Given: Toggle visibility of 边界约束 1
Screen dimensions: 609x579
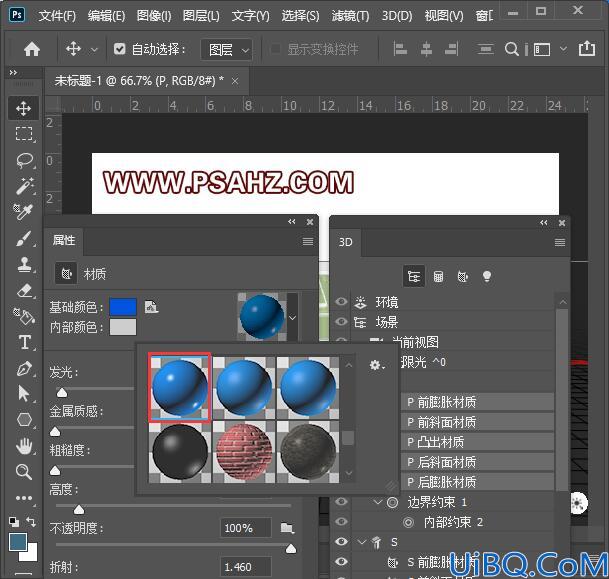Looking at the screenshot, I should tap(341, 501).
